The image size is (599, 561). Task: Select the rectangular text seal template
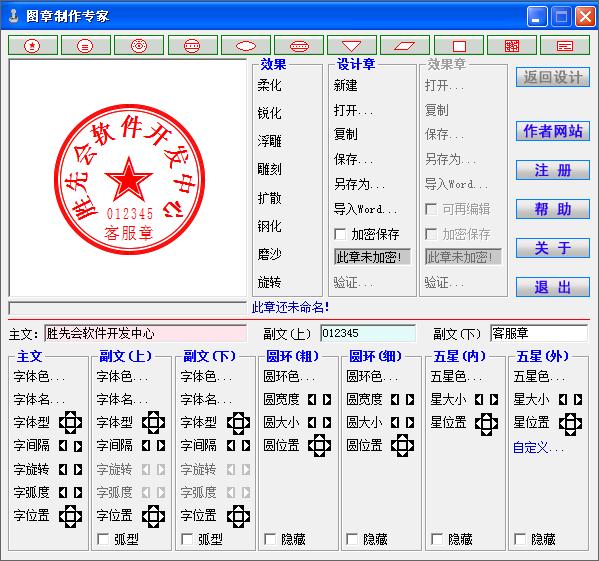565,46
